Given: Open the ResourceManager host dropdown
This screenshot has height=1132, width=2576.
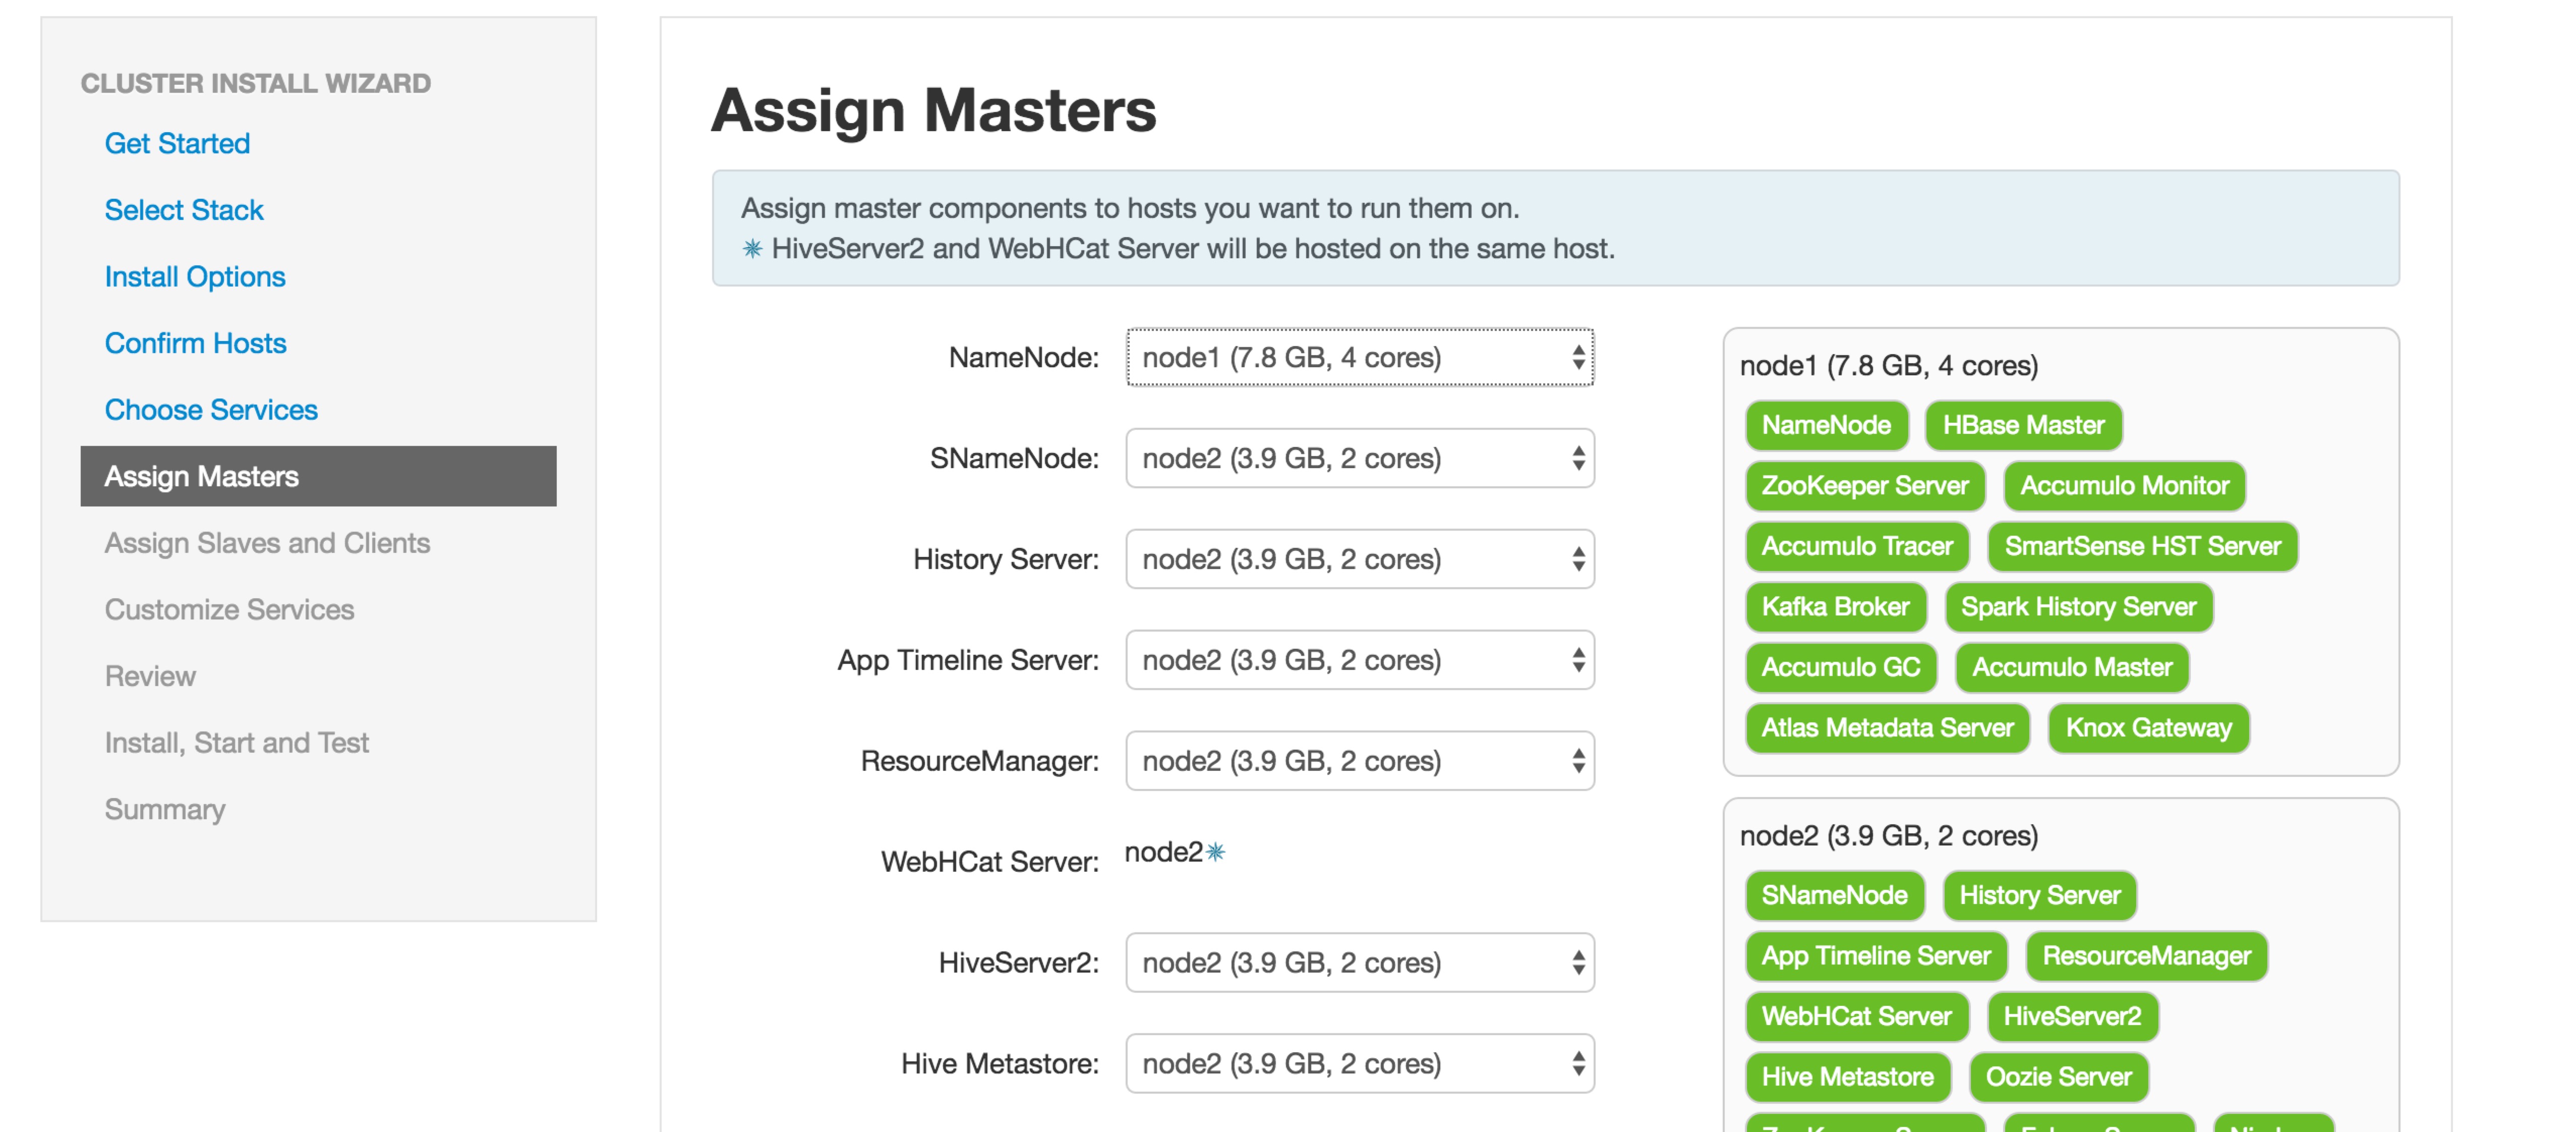Looking at the screenshot, I should (x=1359, y=761).
